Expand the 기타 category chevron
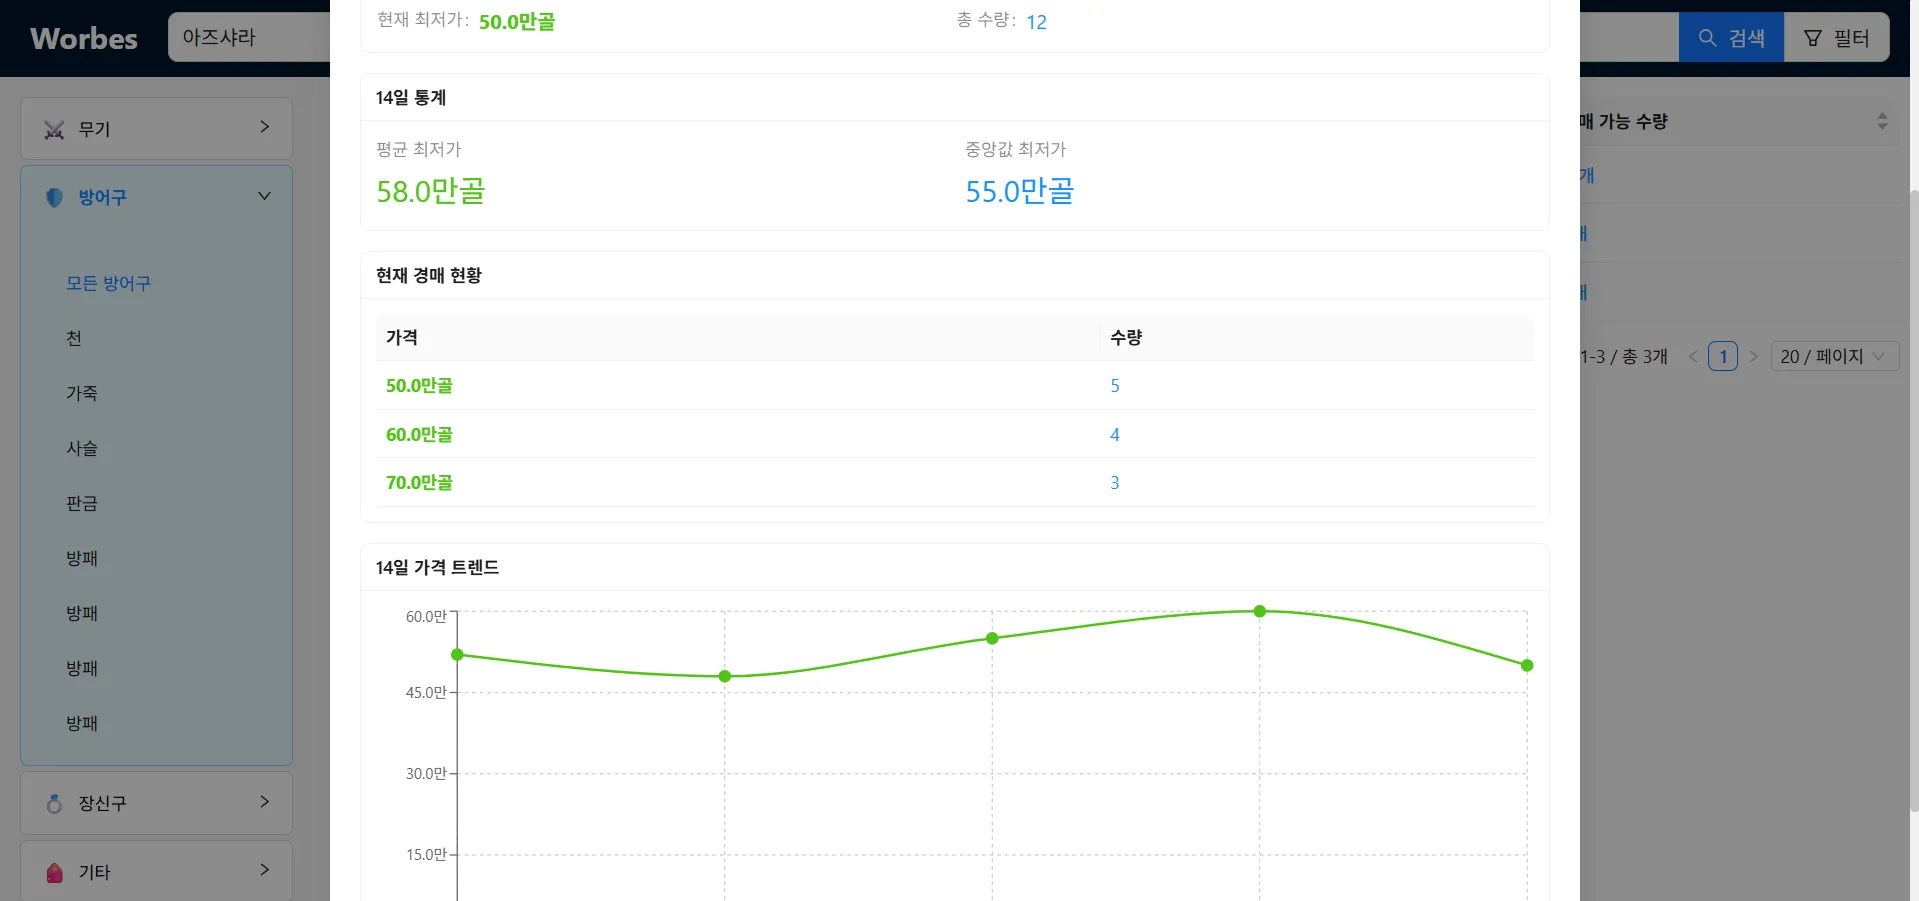Viewport: 1919px width, 901px height. click(264, 870)
